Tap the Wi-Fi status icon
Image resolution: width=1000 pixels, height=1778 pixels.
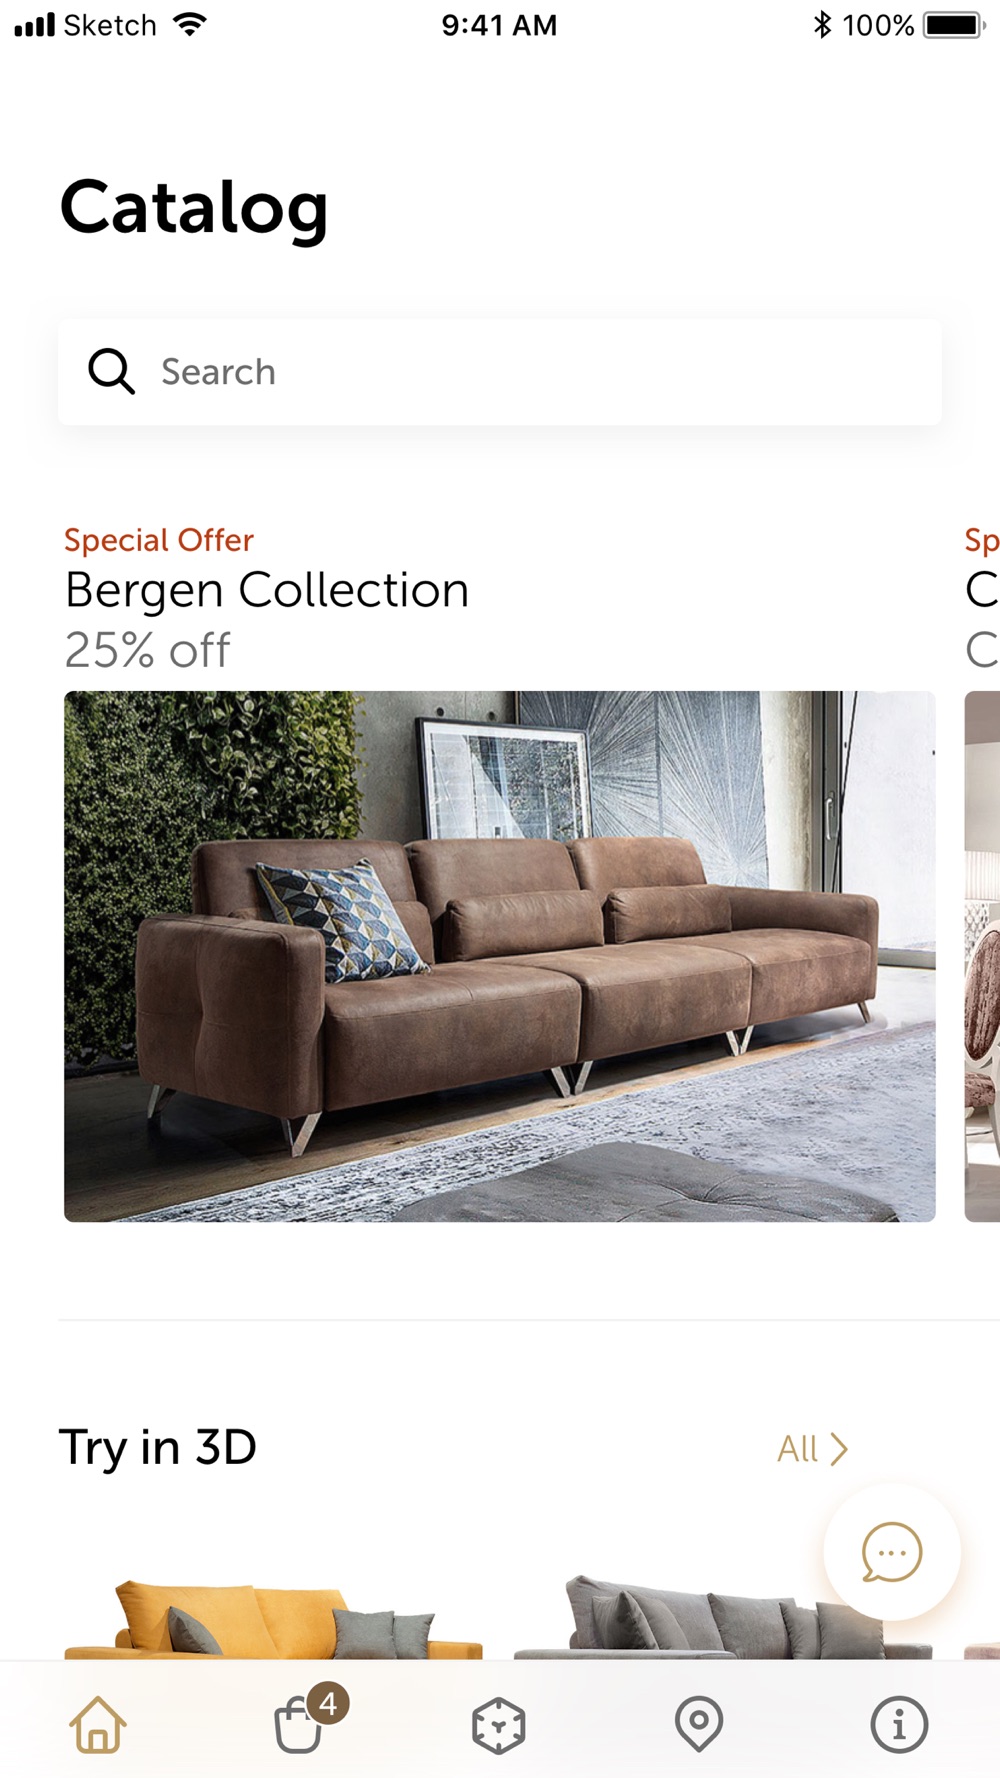189,24
